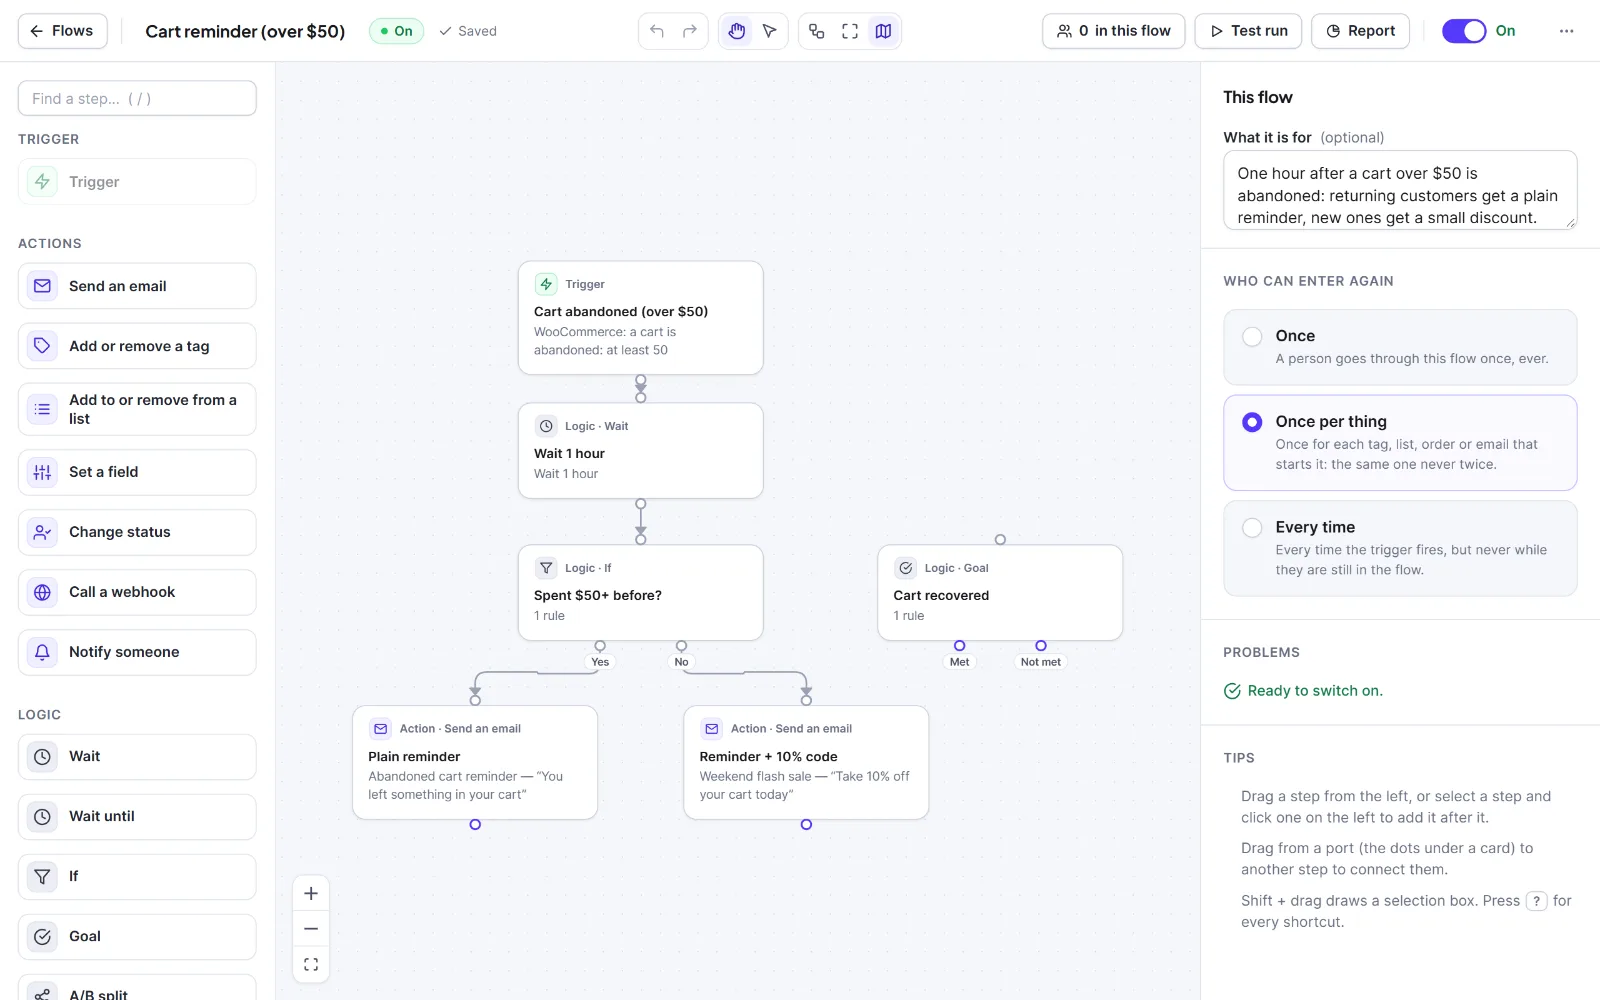Click the envelope icon on Reminder + 10% code card
Screen dimensions: 1600x1000
coord(712,729)
